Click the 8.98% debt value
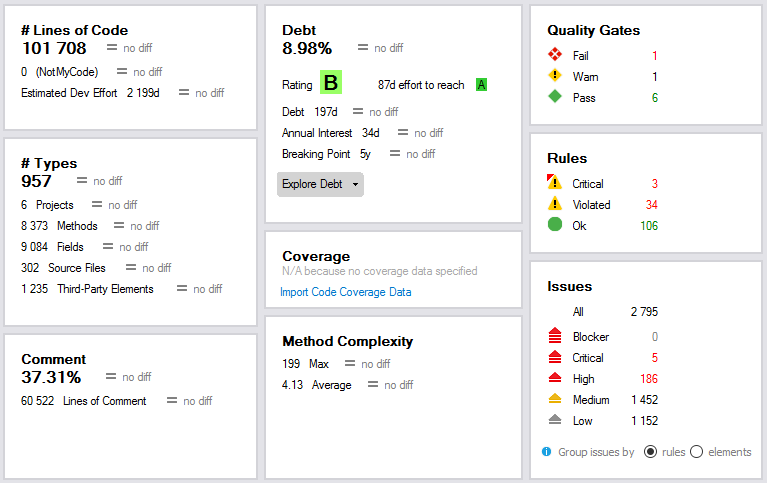This screenshot has height=483, width=767. coord(307,48)
